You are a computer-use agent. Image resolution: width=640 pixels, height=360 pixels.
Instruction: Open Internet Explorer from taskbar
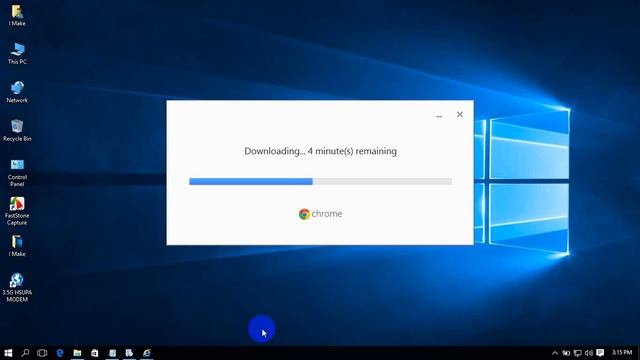coord(147,353)
